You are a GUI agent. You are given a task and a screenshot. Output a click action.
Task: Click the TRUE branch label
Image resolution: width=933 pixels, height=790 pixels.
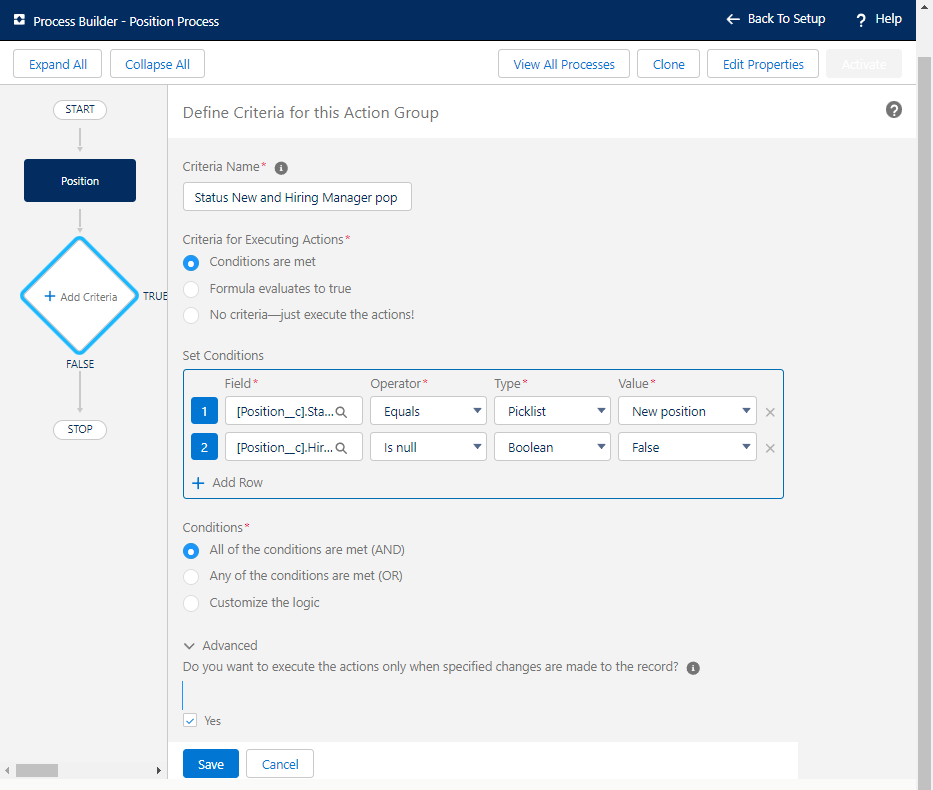155,296
